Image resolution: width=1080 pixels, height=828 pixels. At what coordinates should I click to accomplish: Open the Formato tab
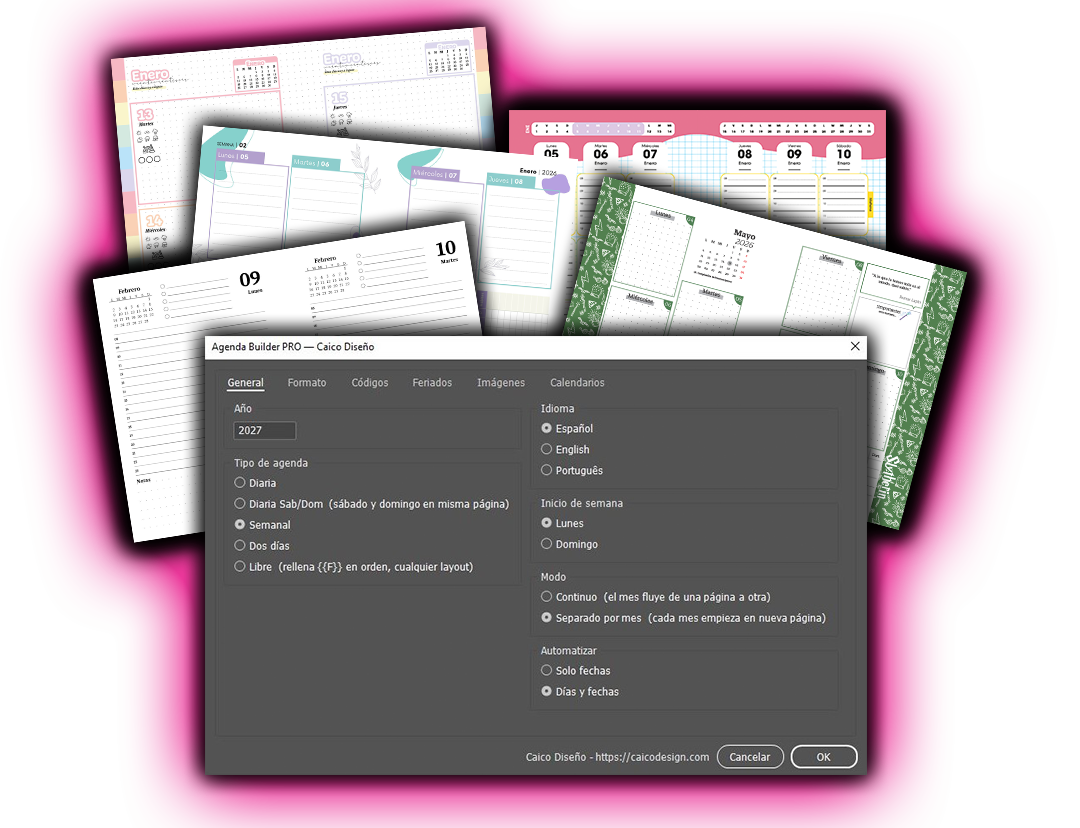click(307, 382)
